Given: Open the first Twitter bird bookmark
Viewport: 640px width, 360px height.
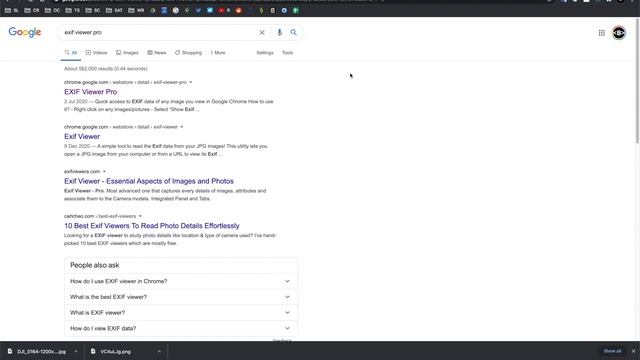Looking at the screenshot, I should (198, 10).
